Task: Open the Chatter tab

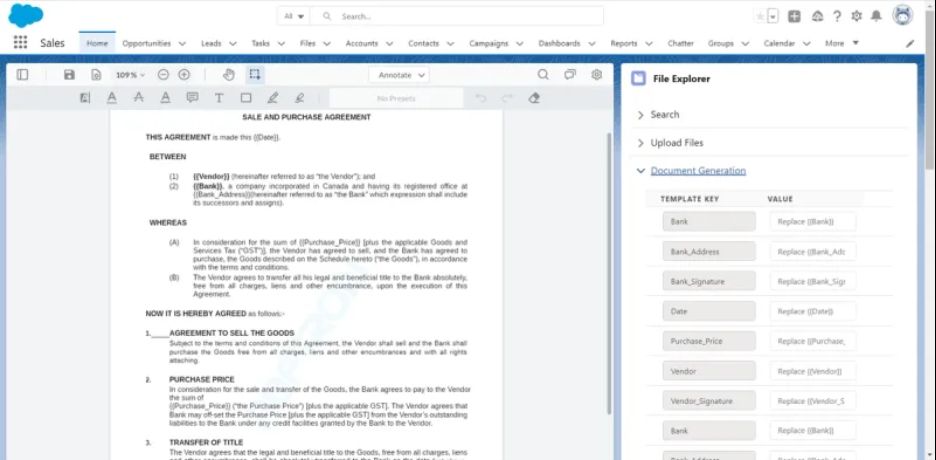Action: [x=681, y=44]
